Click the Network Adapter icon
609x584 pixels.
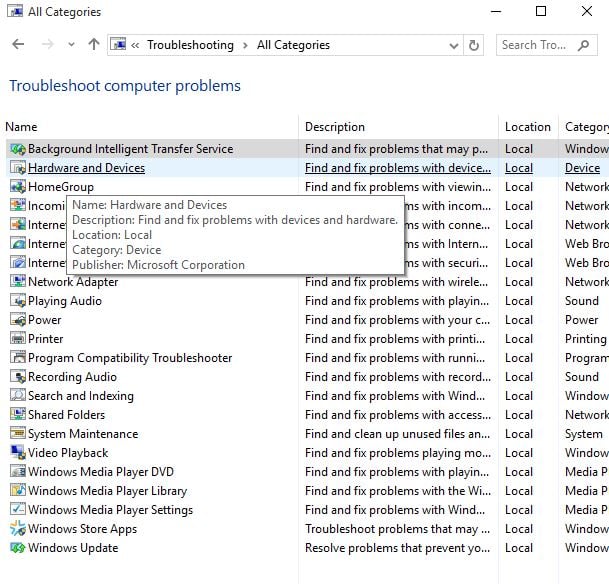(x=18, y=282)
